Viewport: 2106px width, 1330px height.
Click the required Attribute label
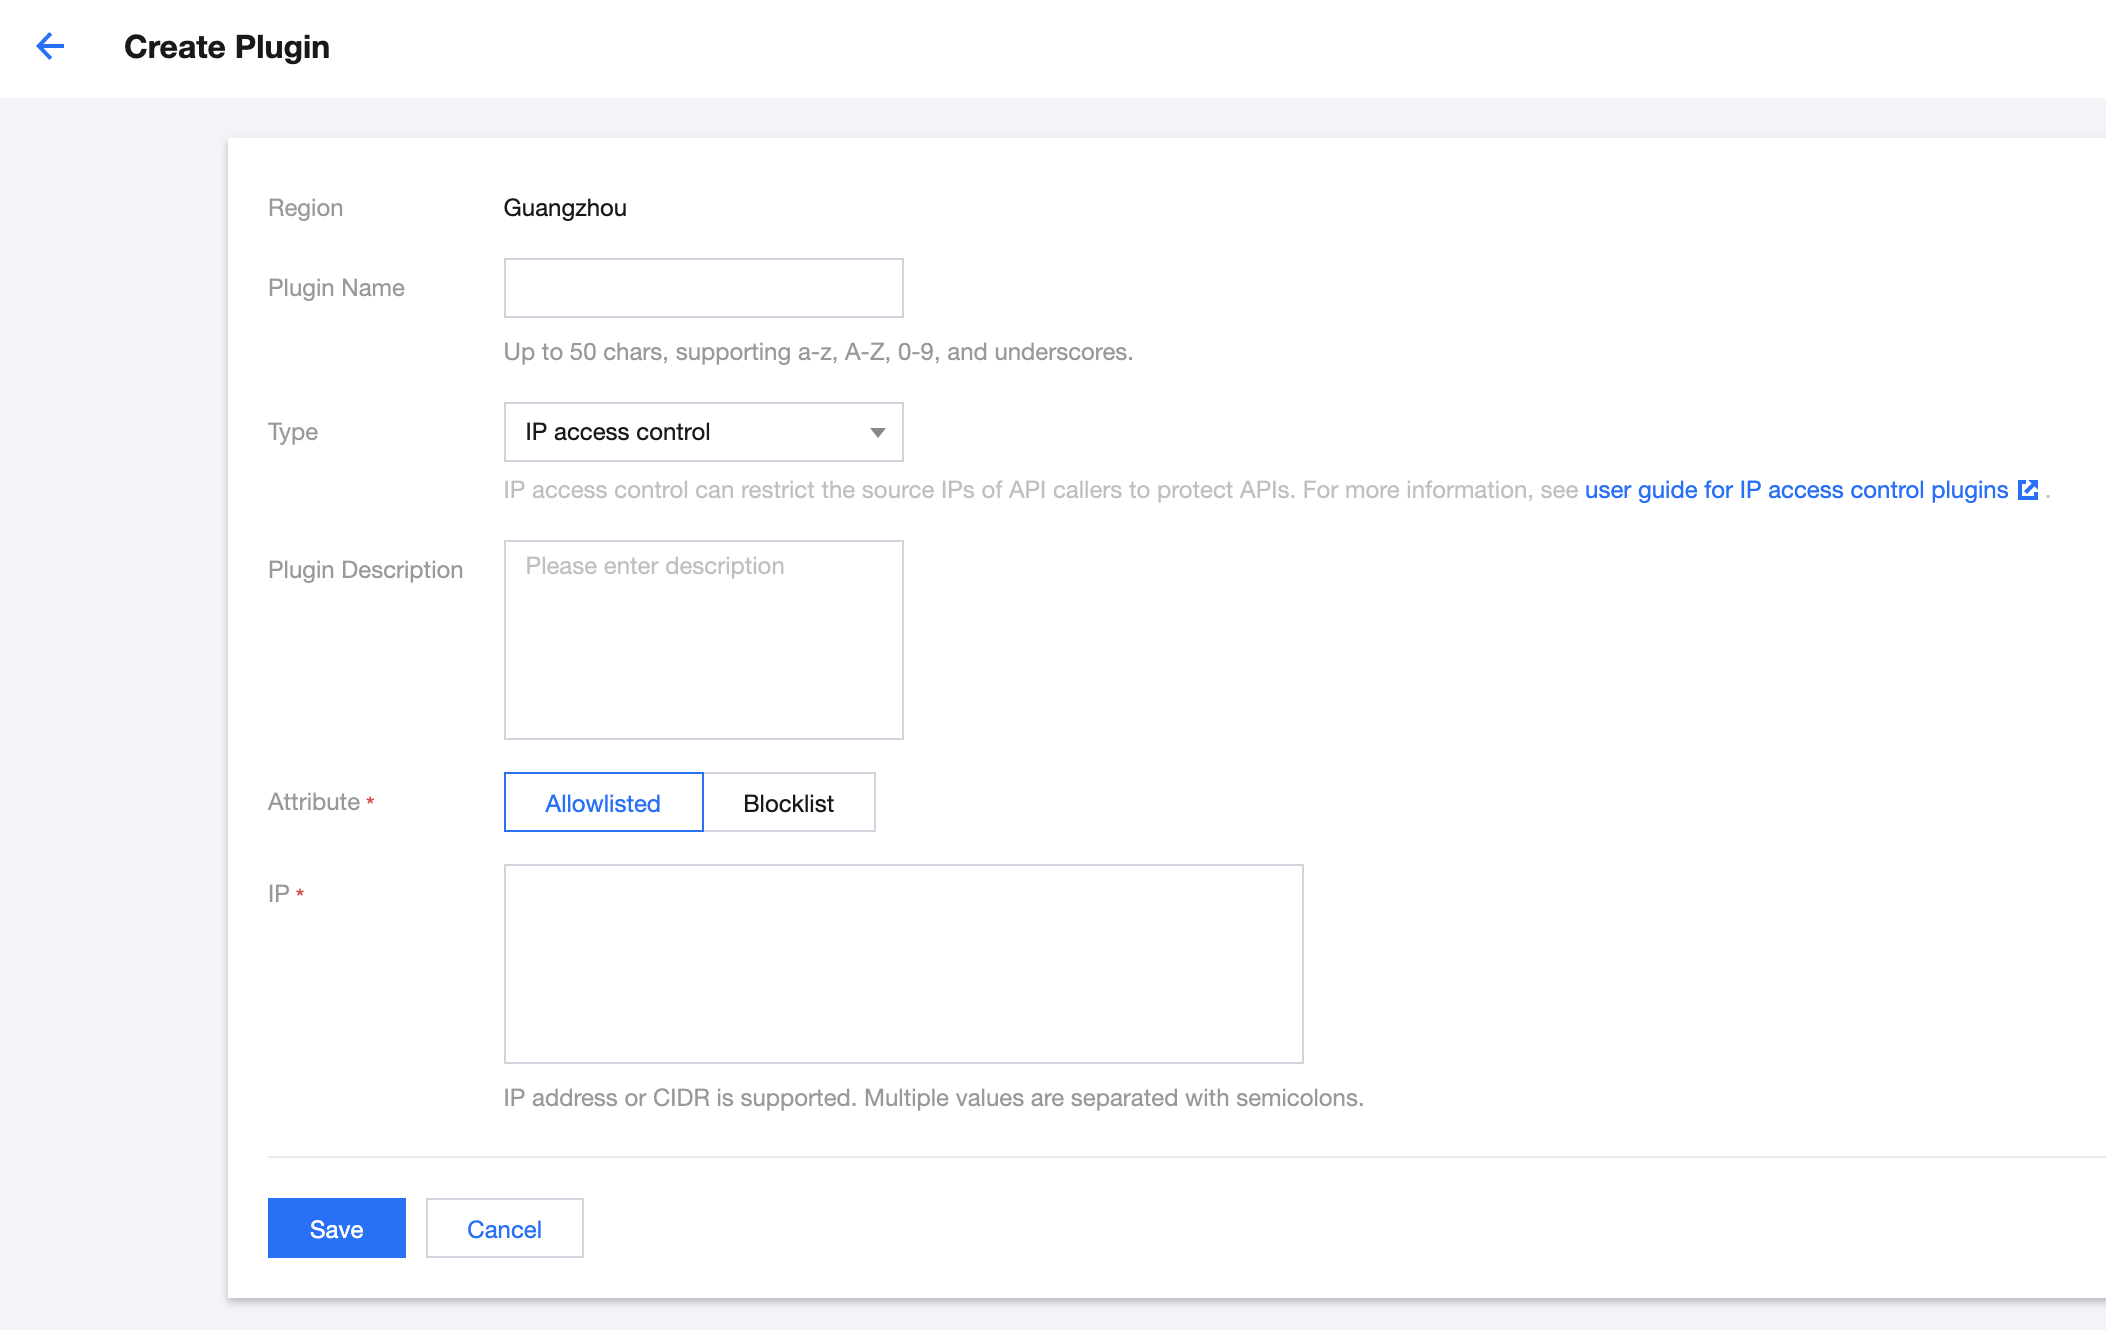[x=314, y=802]
